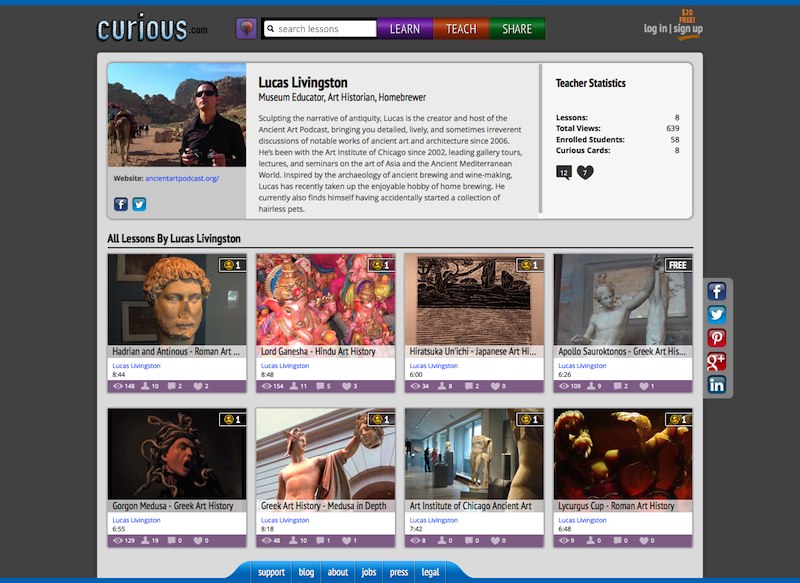Image resolution: width=800 pixels, height=583 pixels.
Task: Click the coin badge on Art Institute of Chicago lesson
Action: pos(530,419)
